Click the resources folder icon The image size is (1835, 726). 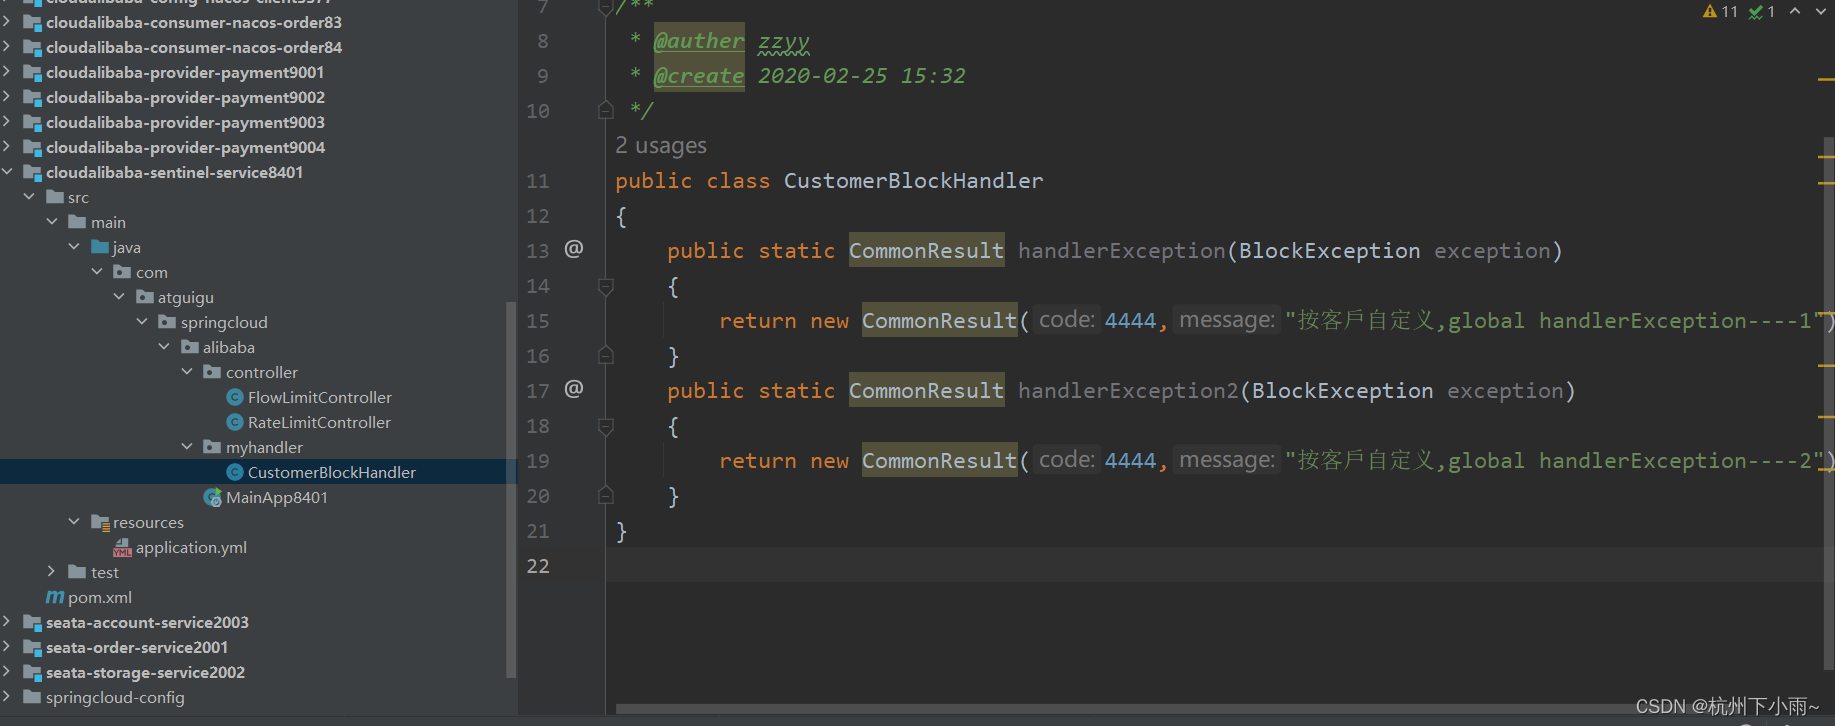100,522
